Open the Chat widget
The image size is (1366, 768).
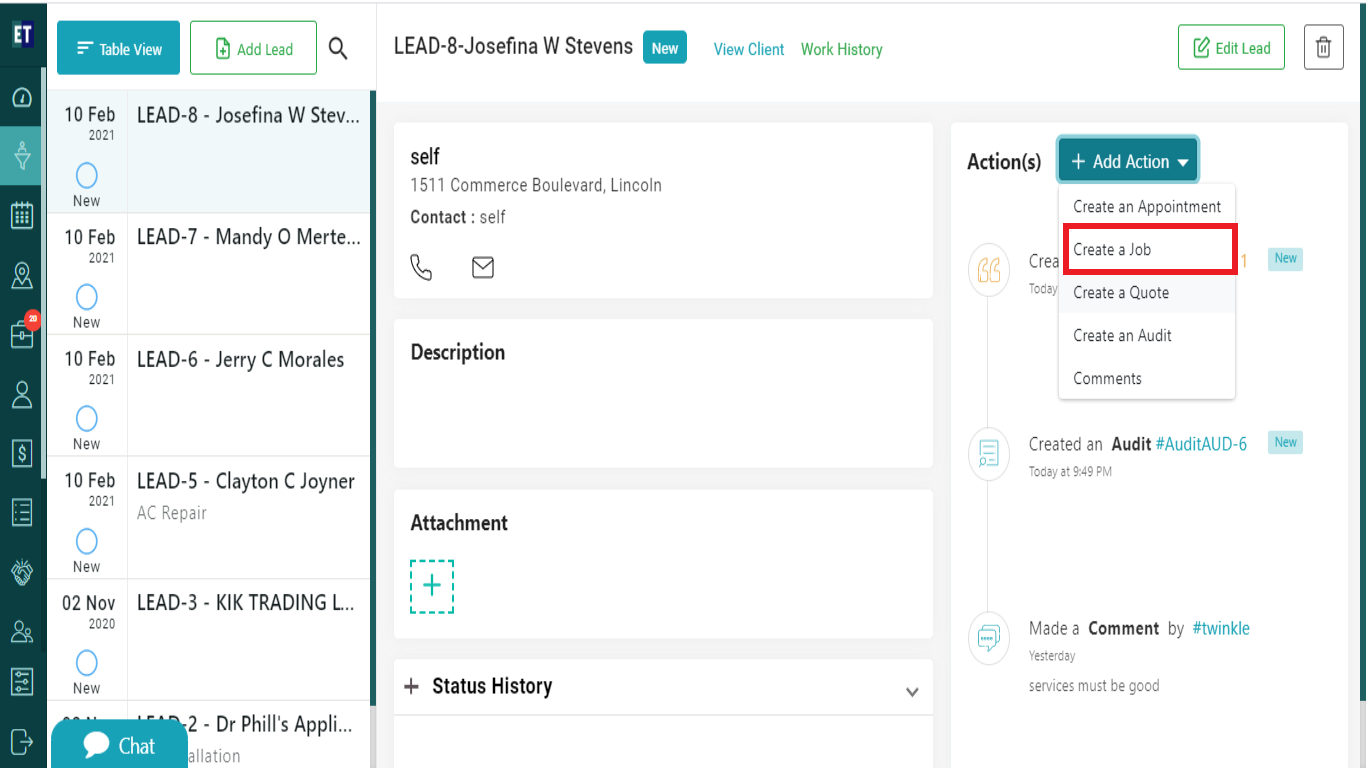pyautogui.click(x=119, y=745)
